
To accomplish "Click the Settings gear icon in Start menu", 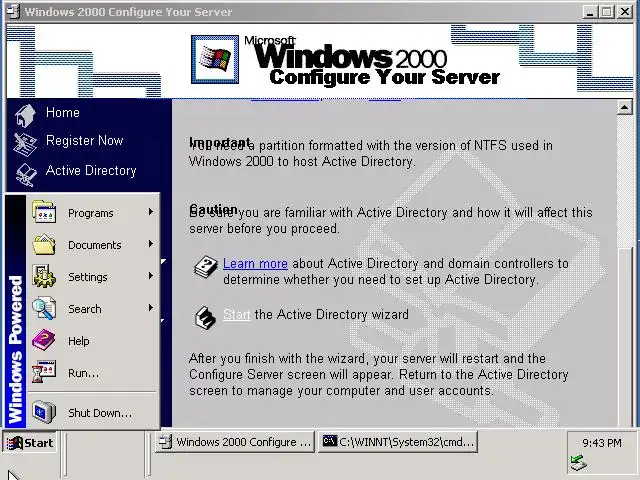I will [44, 276].
